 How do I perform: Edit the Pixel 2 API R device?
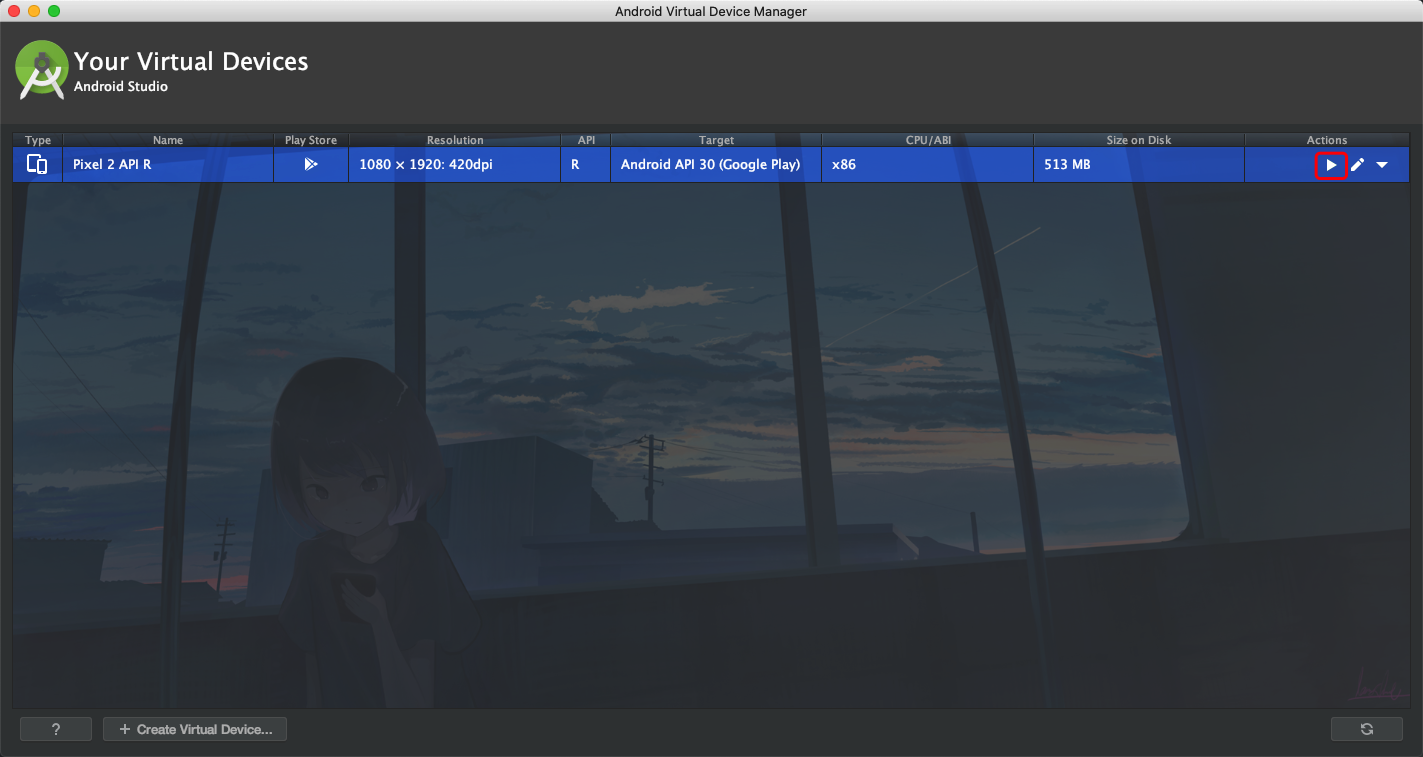coord(1357,165)
